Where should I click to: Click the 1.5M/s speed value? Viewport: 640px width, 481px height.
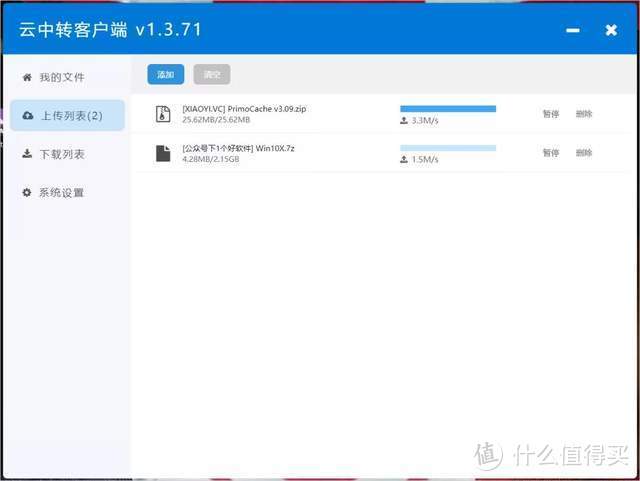pyautogui.click(x=425, y=159)
